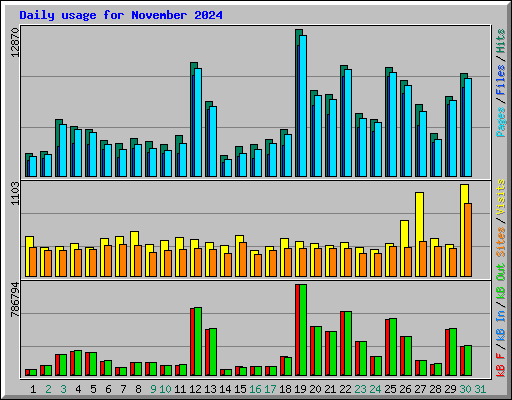Select day 7 on the x-axis

[123, 389]
